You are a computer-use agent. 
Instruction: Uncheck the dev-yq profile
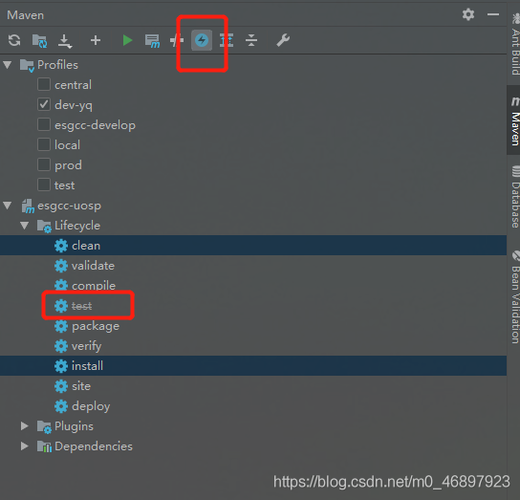[44, 105]
